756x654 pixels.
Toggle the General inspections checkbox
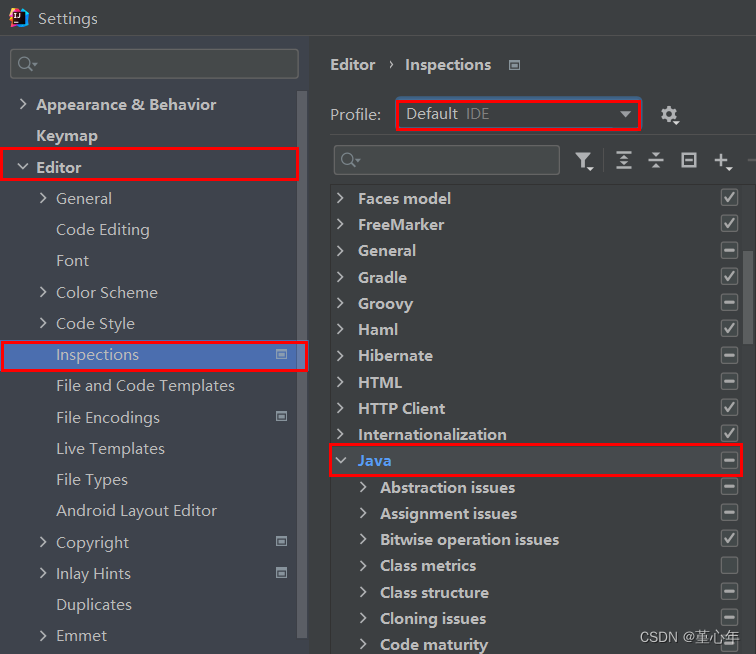[729, 250]
